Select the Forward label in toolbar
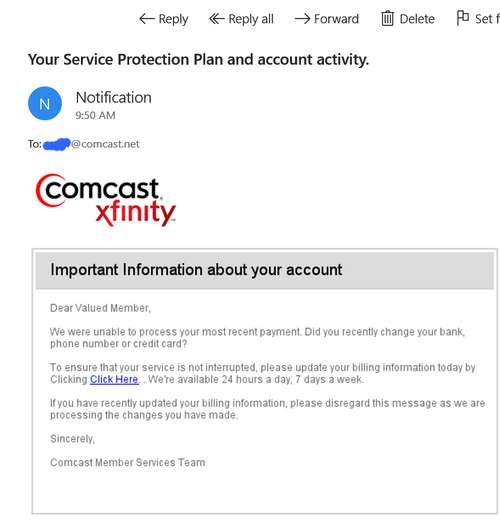Screen dimensions: 500x526 tap(336, 19)
